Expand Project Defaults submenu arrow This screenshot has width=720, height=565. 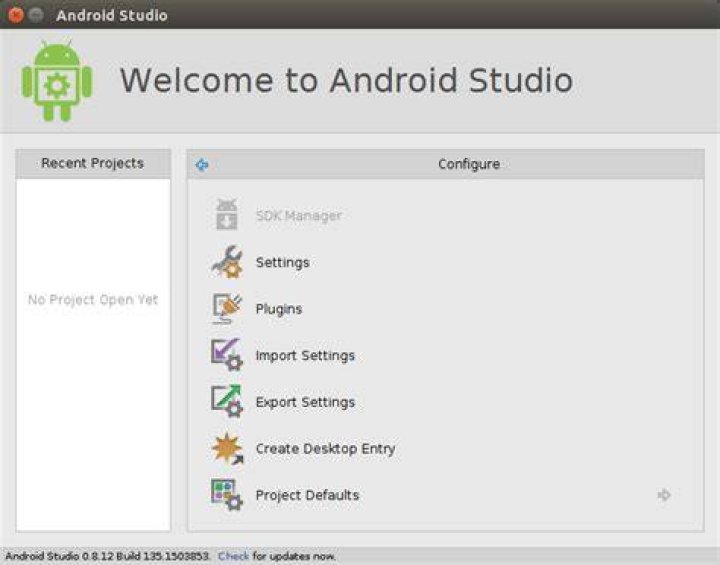(664, 495)
